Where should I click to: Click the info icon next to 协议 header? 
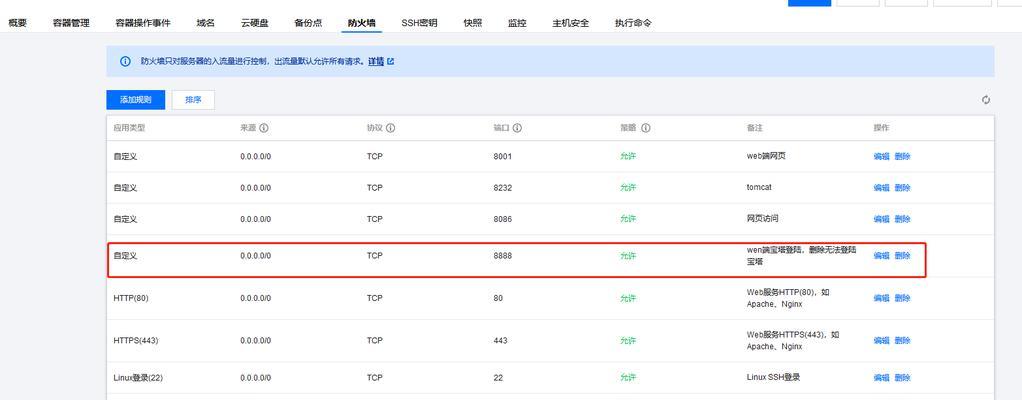390,128
